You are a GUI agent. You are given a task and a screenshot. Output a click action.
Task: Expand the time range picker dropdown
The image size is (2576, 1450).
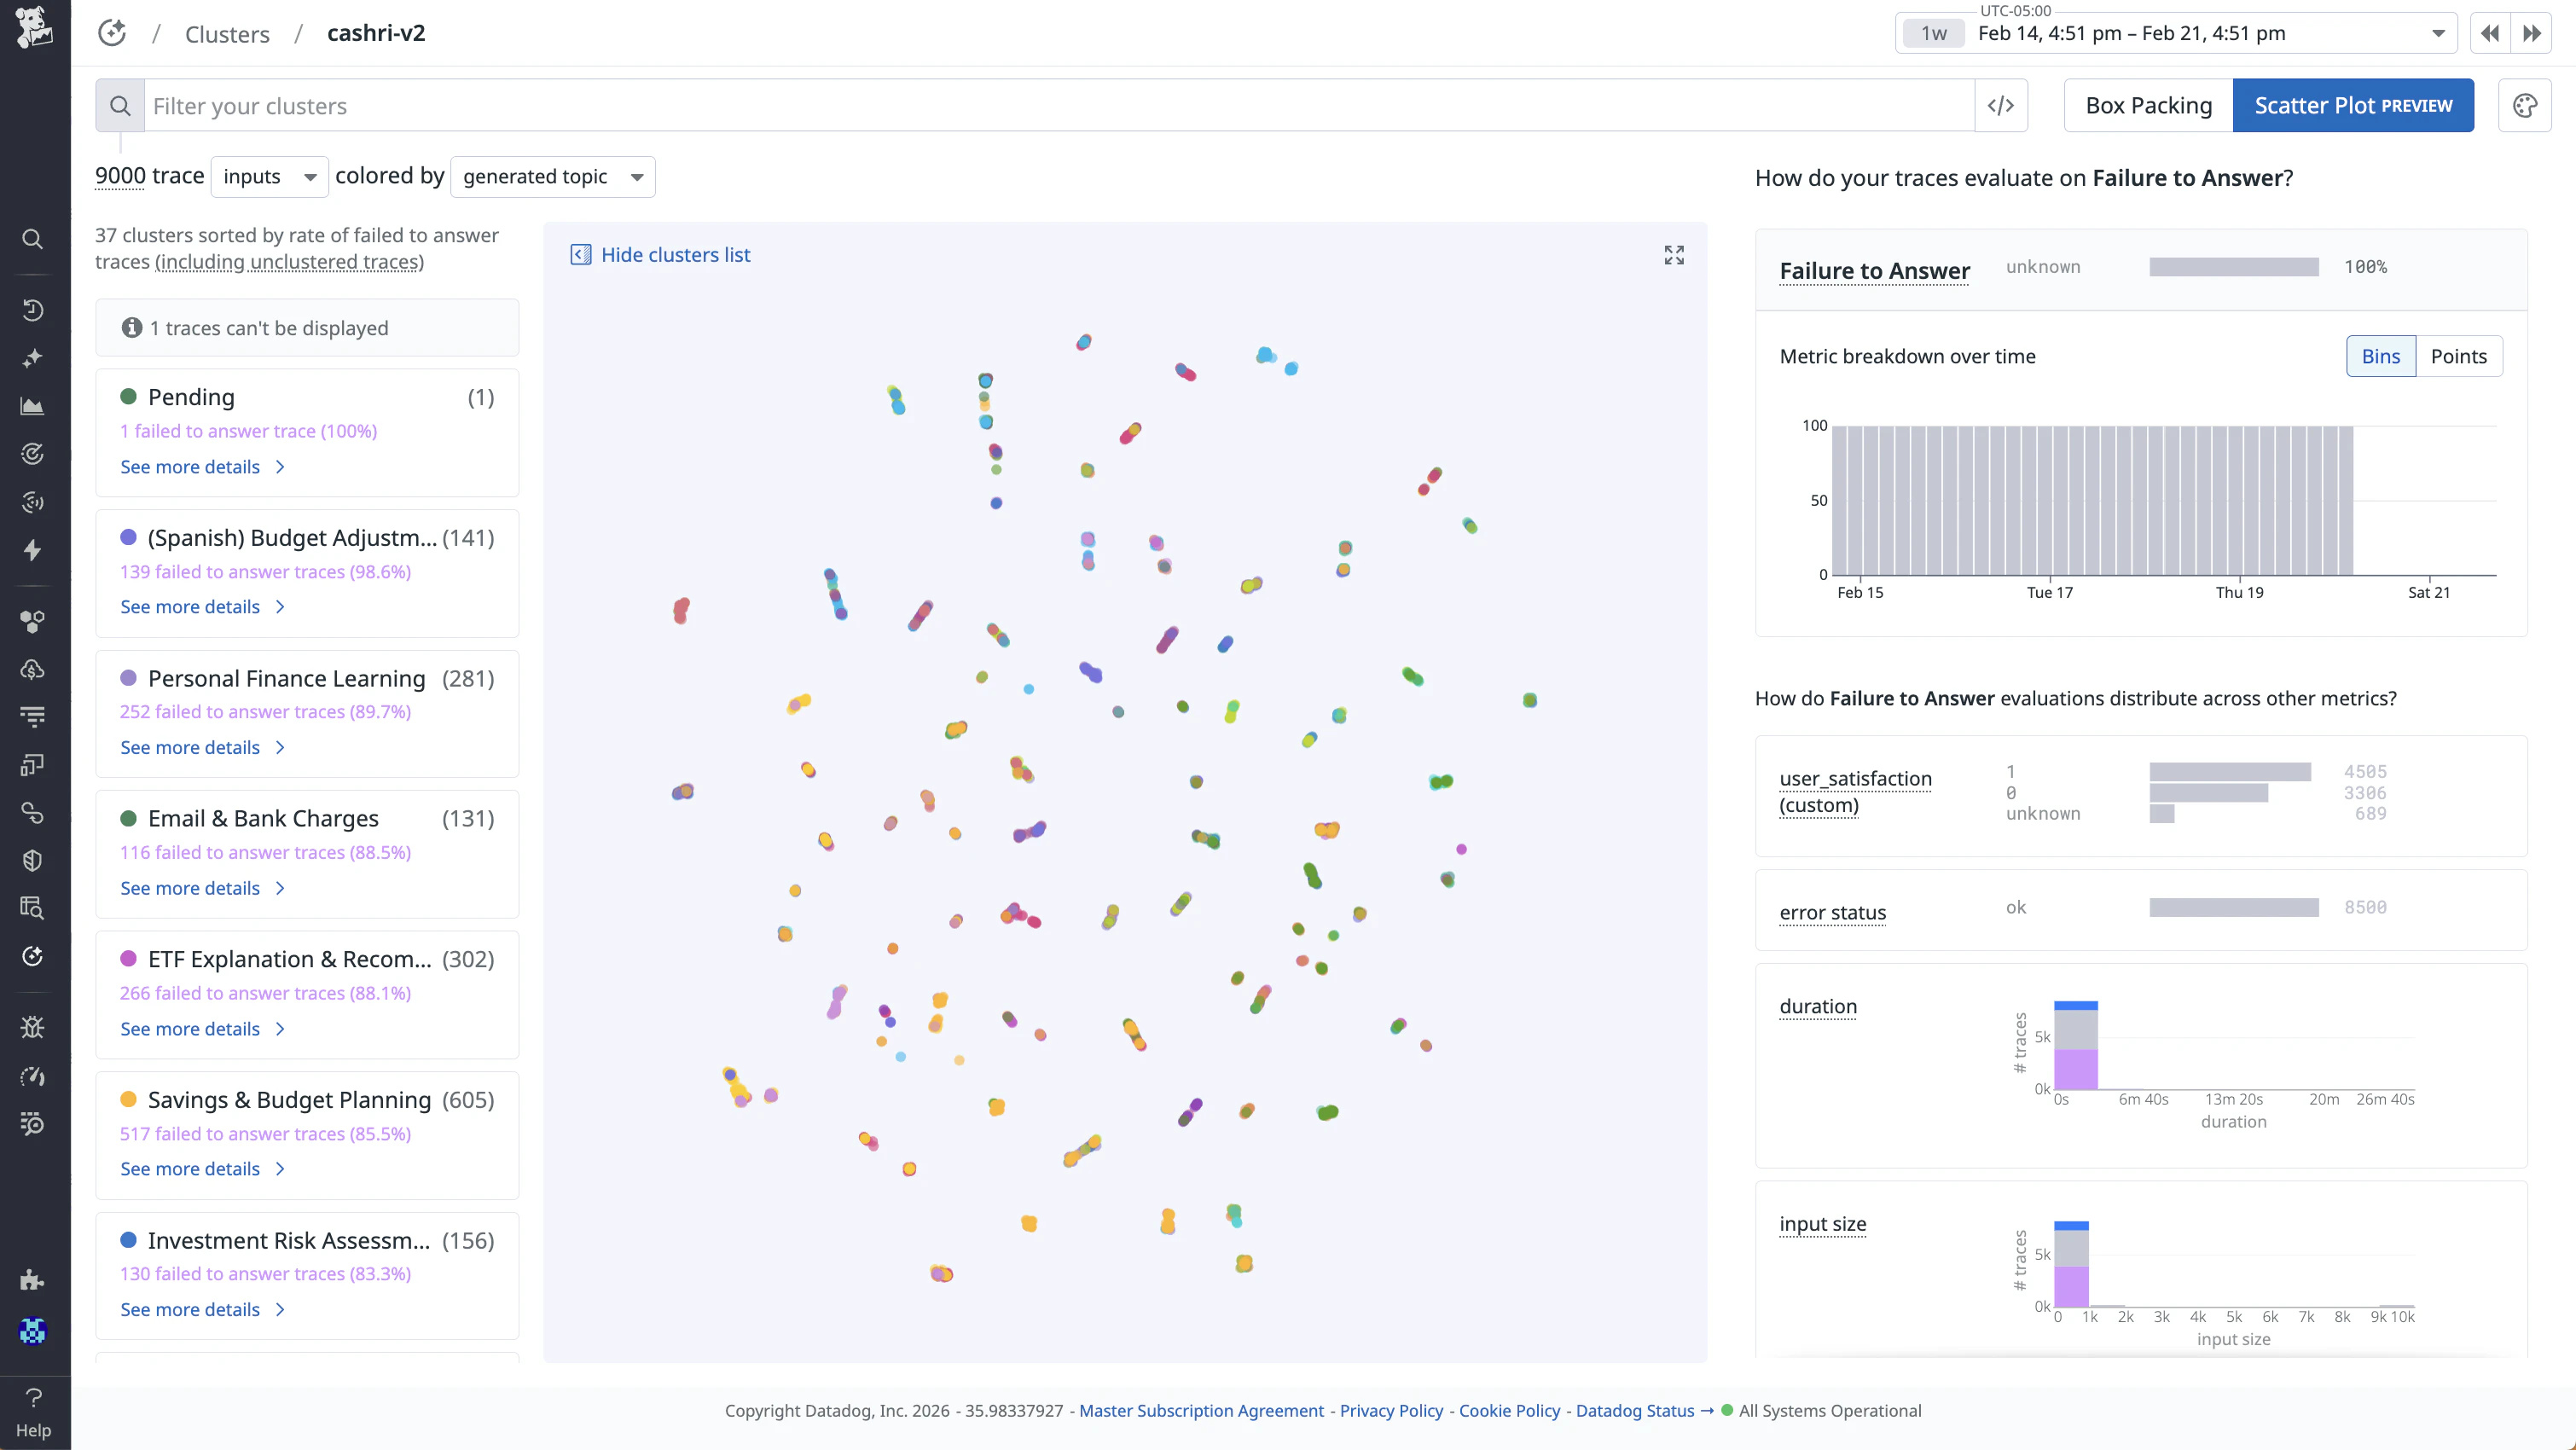pos(2438,33)
